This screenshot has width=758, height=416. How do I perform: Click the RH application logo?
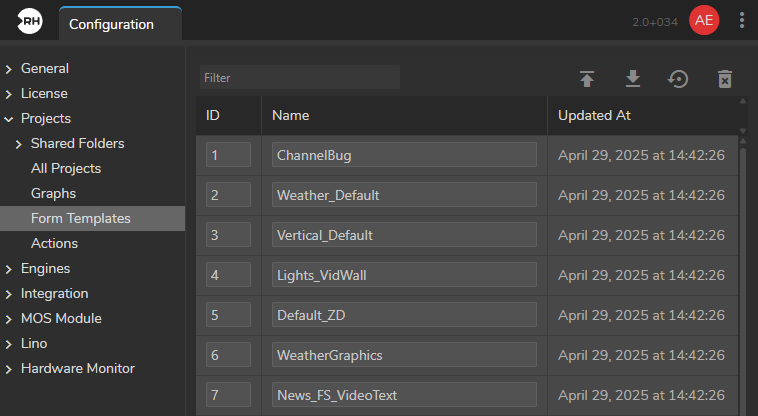click(30, 21)
